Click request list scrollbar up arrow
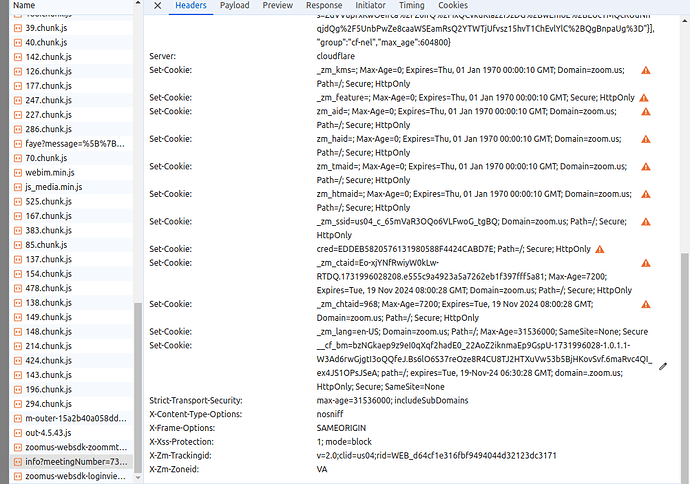The image size is (690, 484). 138,3
